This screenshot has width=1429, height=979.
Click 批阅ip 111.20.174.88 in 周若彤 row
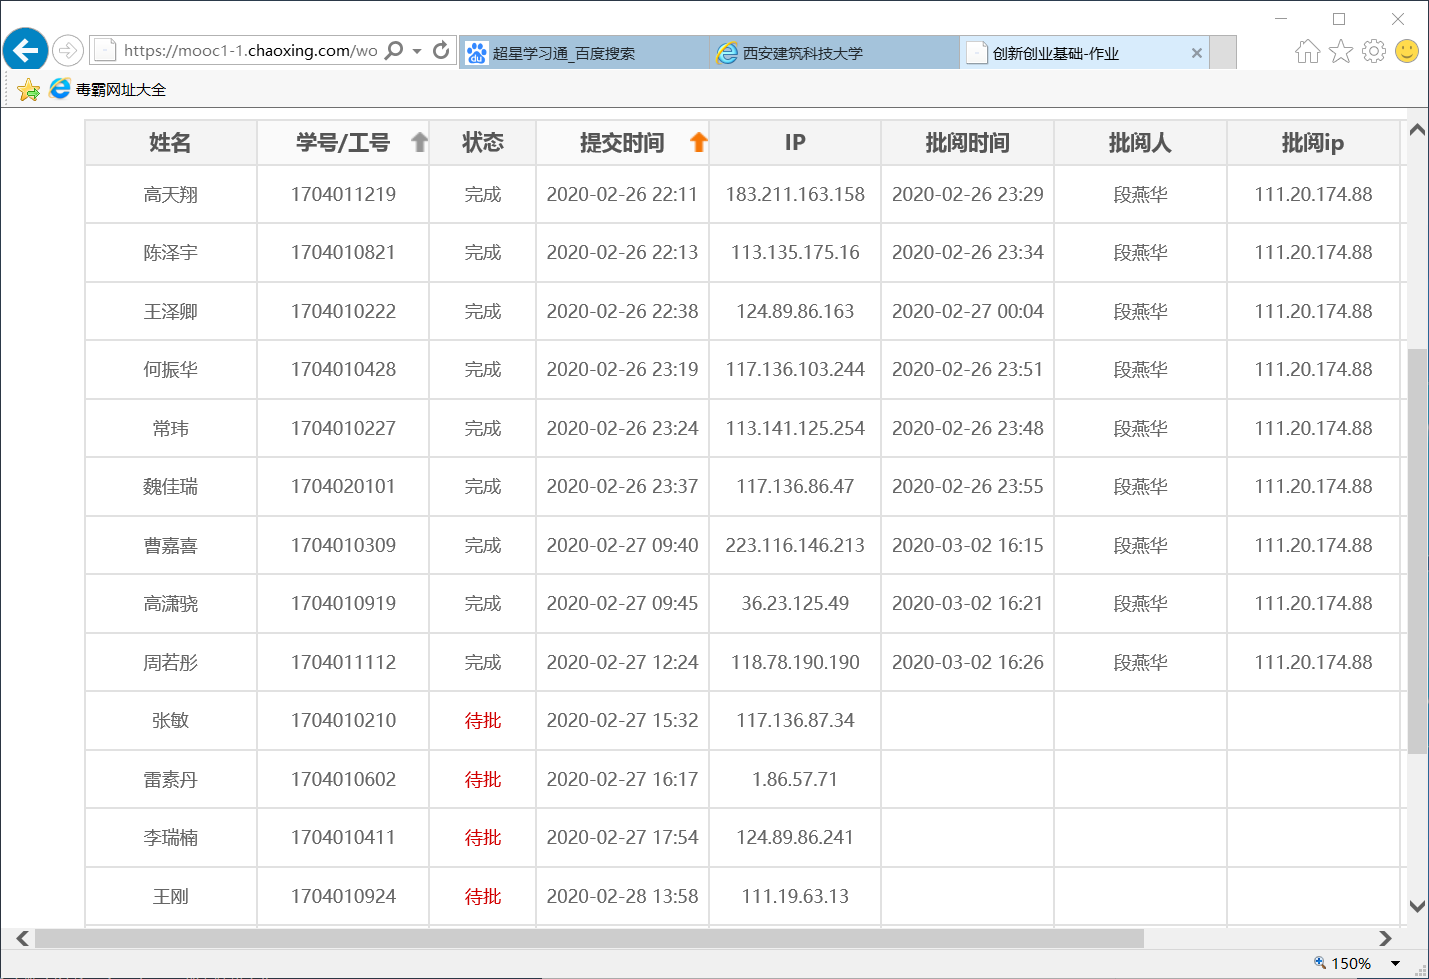coord(1313,662)
